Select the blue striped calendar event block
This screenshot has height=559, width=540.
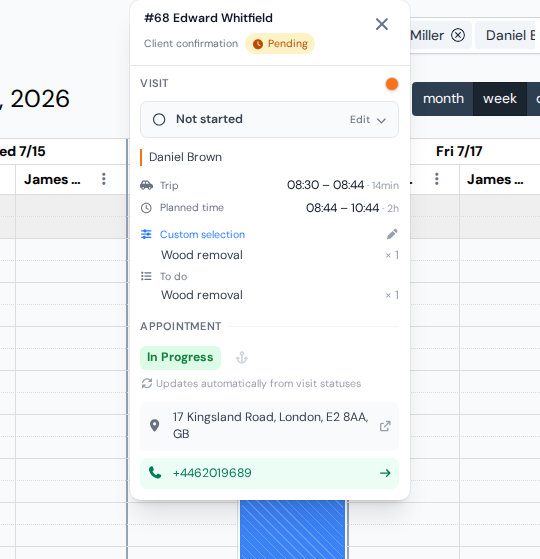(x=293, y=529)
